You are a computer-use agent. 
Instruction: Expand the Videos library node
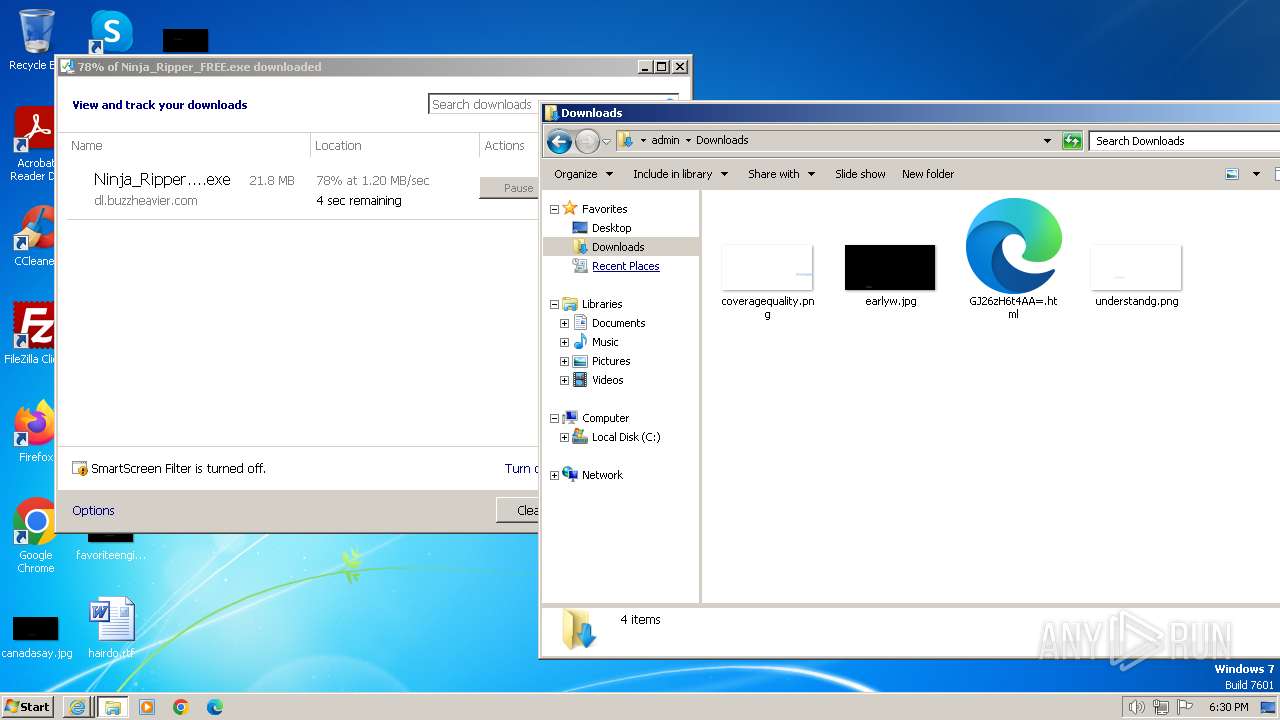tap(564, 380)
